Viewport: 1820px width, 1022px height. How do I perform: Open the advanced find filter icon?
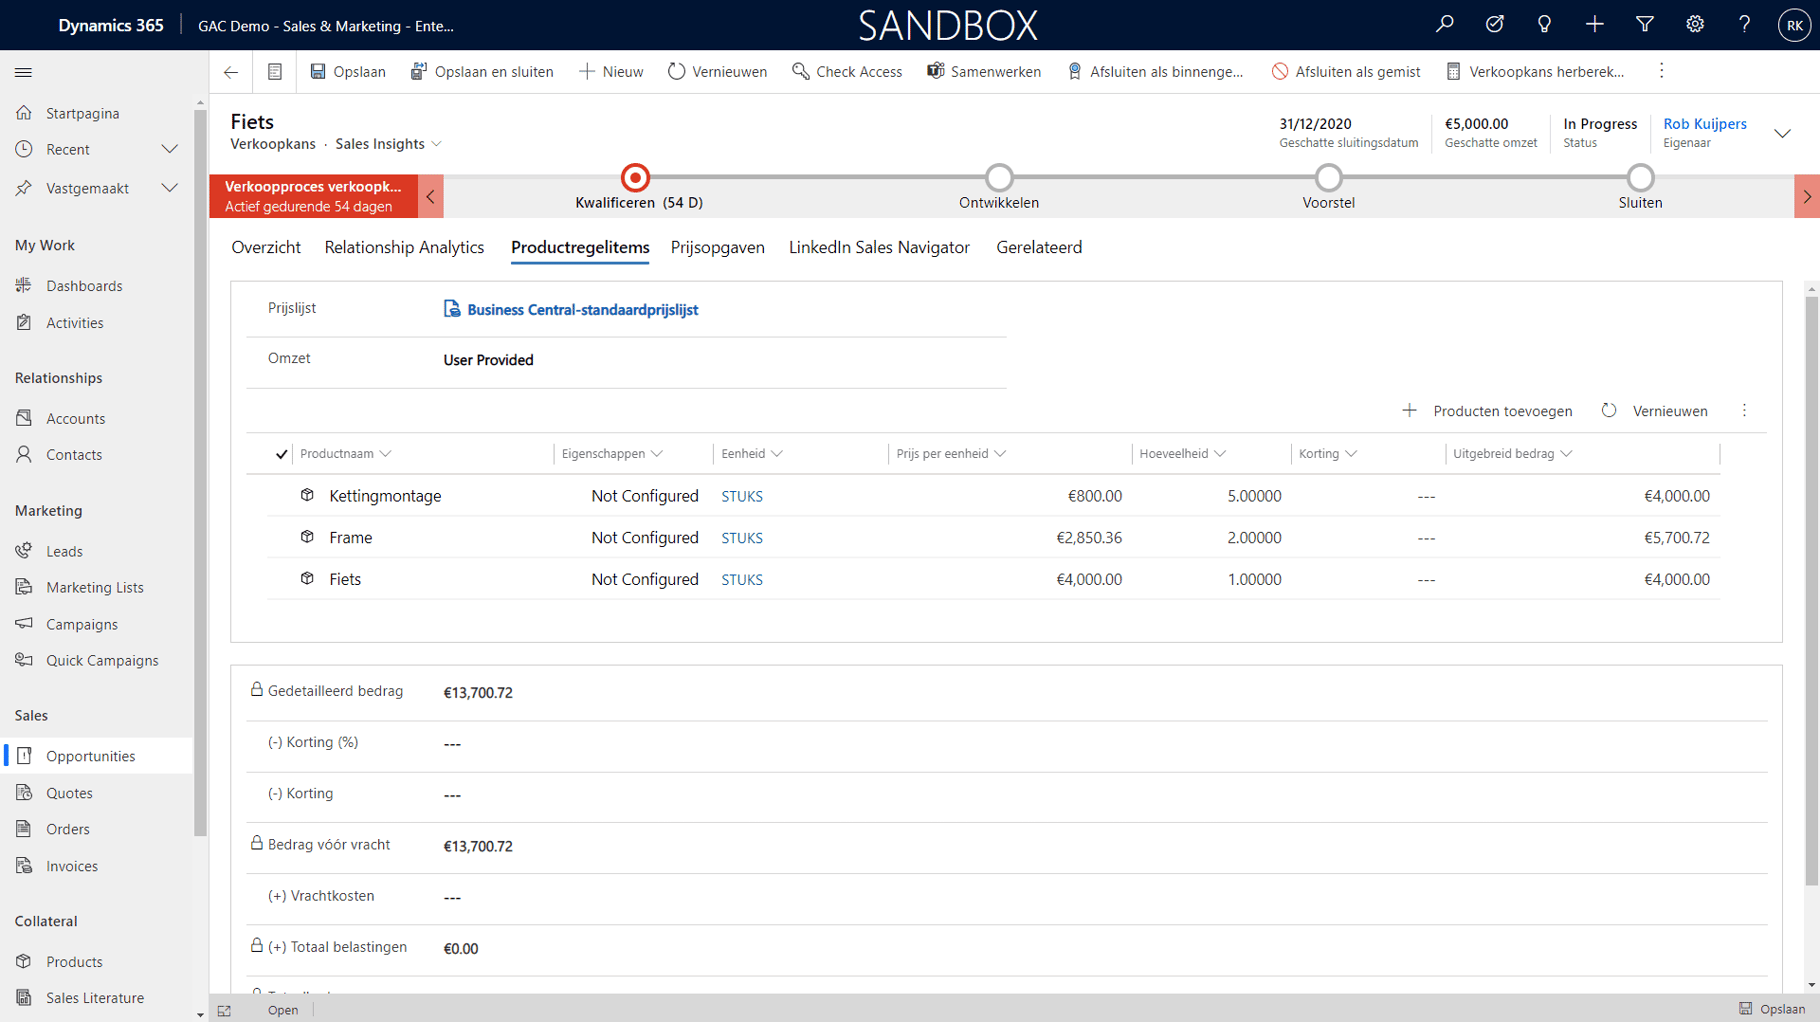coord(1645,25)
